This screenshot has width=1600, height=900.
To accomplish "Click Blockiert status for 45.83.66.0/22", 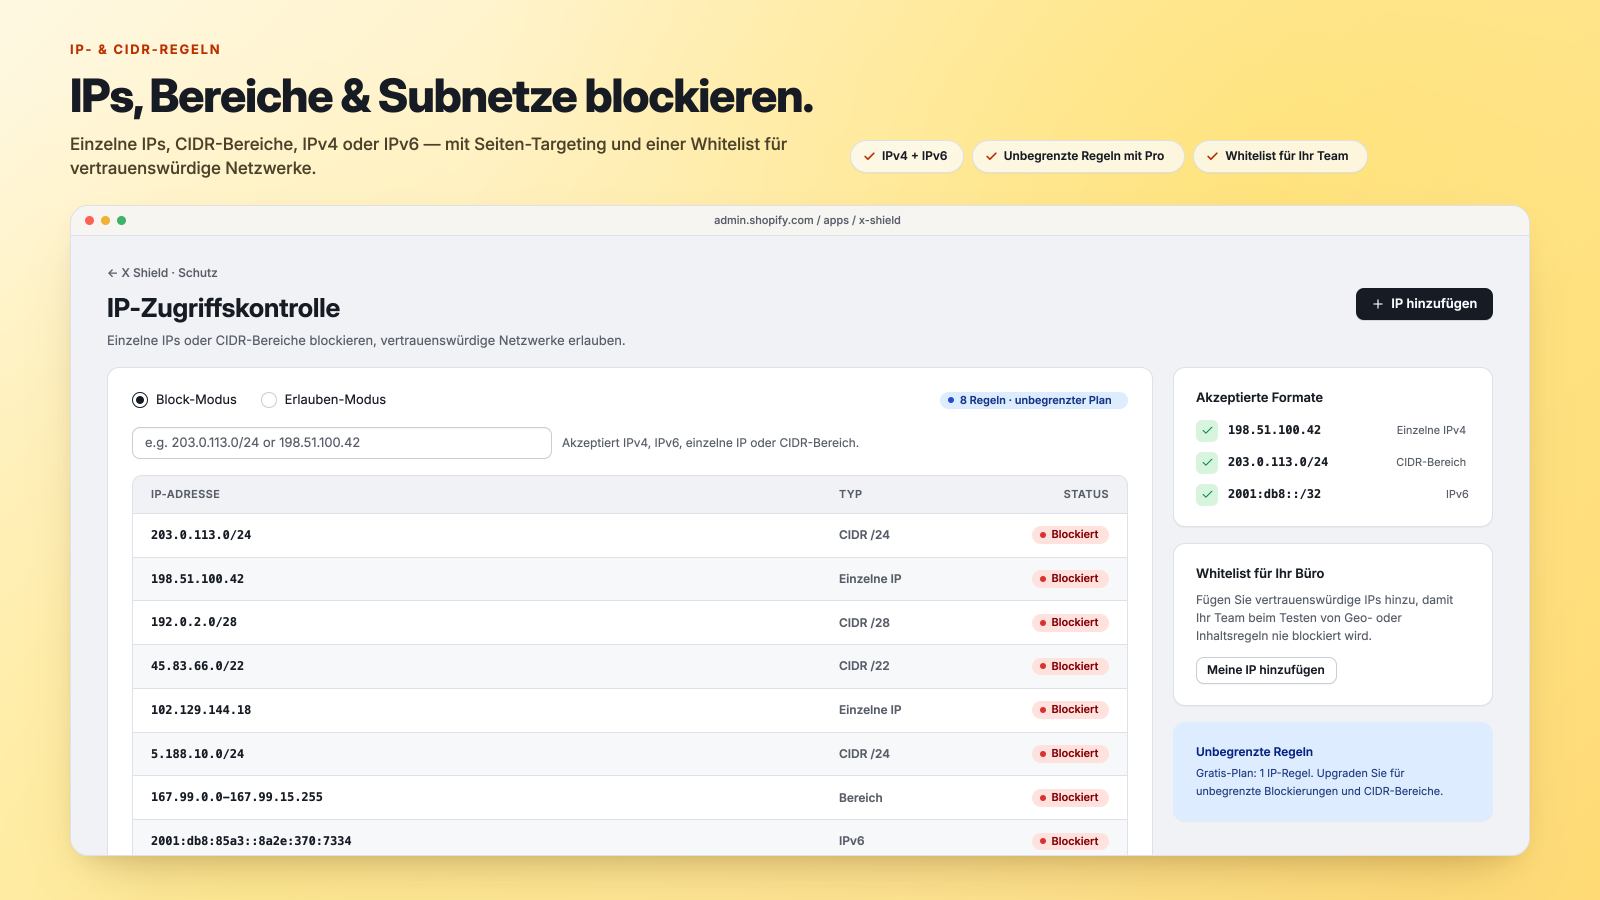I will 1070,667.
